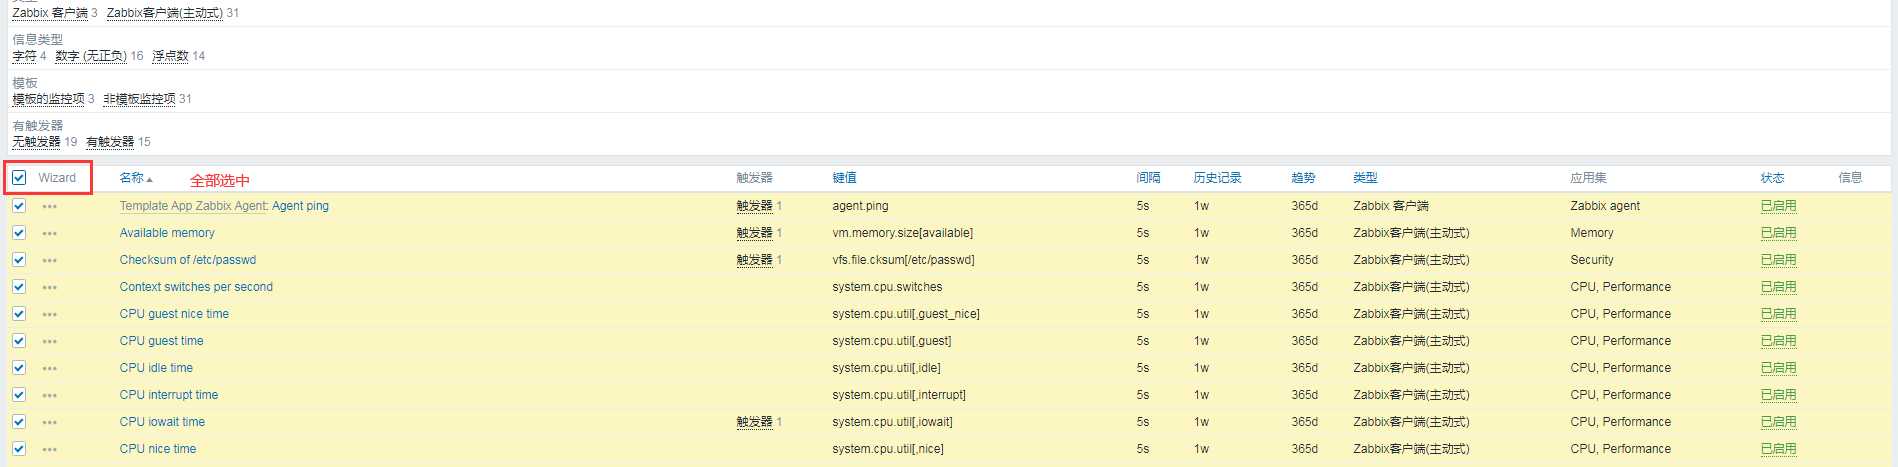Viewport: 1898px width, 467px height.
Task: Toggle the select-all checkbox beside Wizard
Action: point(19,178)
